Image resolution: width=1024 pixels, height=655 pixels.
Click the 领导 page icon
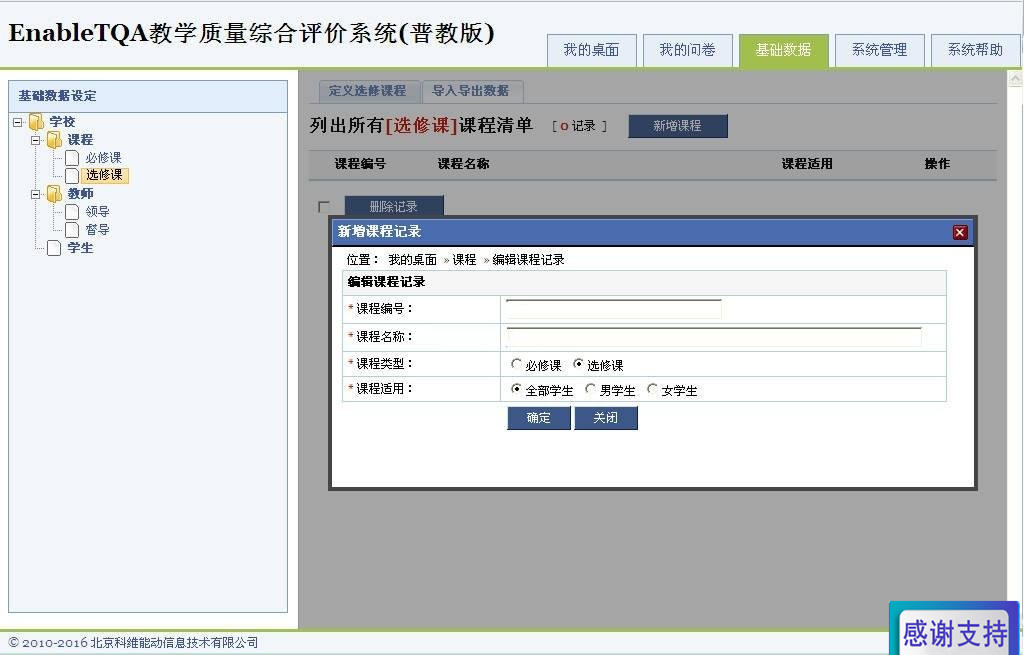point(72,212)
